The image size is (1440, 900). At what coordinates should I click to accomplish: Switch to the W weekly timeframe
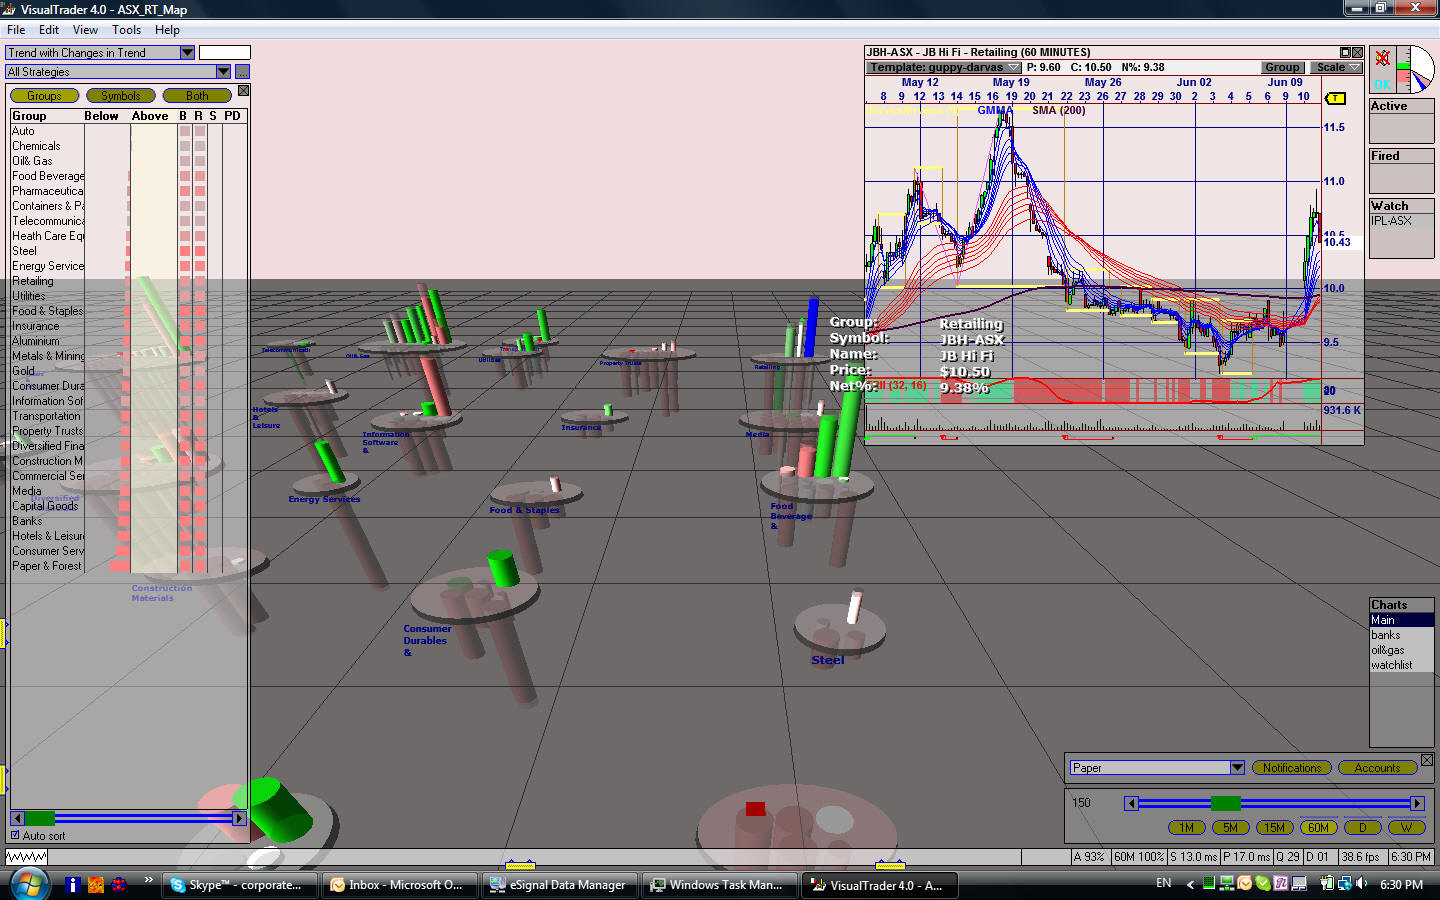[1406, 828]
